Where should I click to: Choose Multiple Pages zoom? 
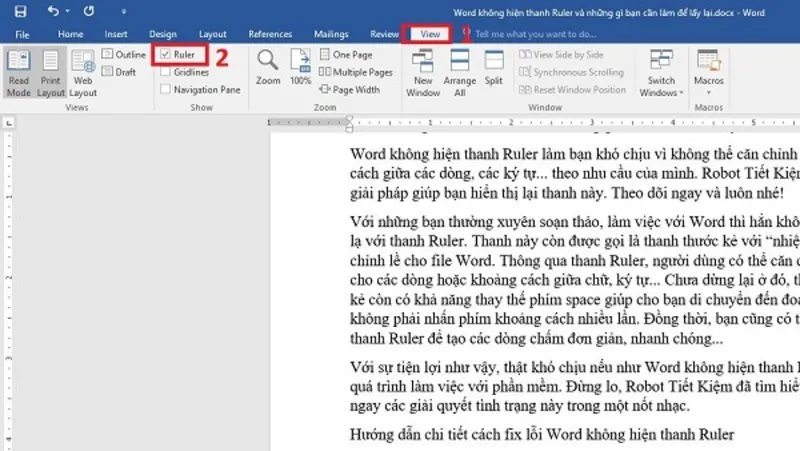[356, 72]
